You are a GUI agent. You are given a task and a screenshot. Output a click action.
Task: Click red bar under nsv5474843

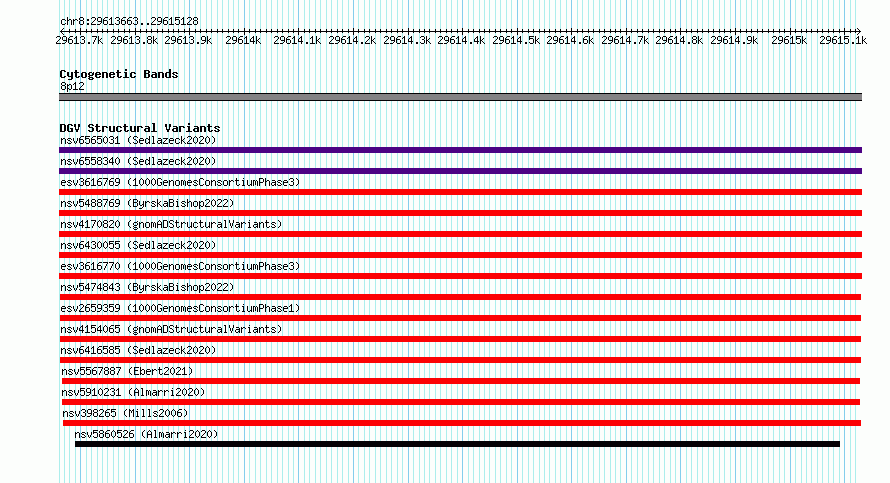(x=460, y=297)
